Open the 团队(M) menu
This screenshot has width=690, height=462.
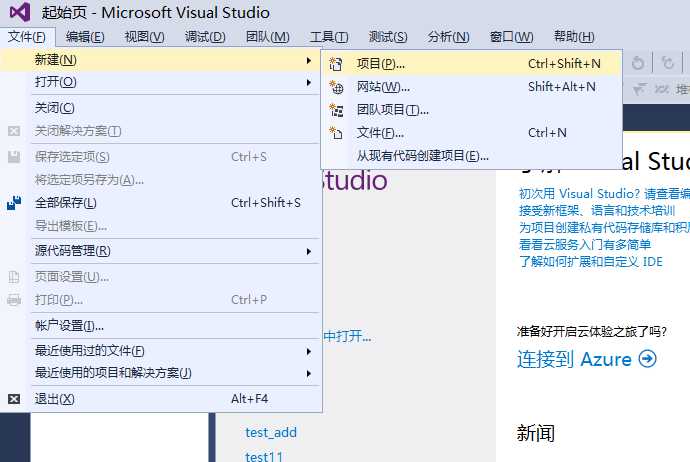[x=268, y=37]
